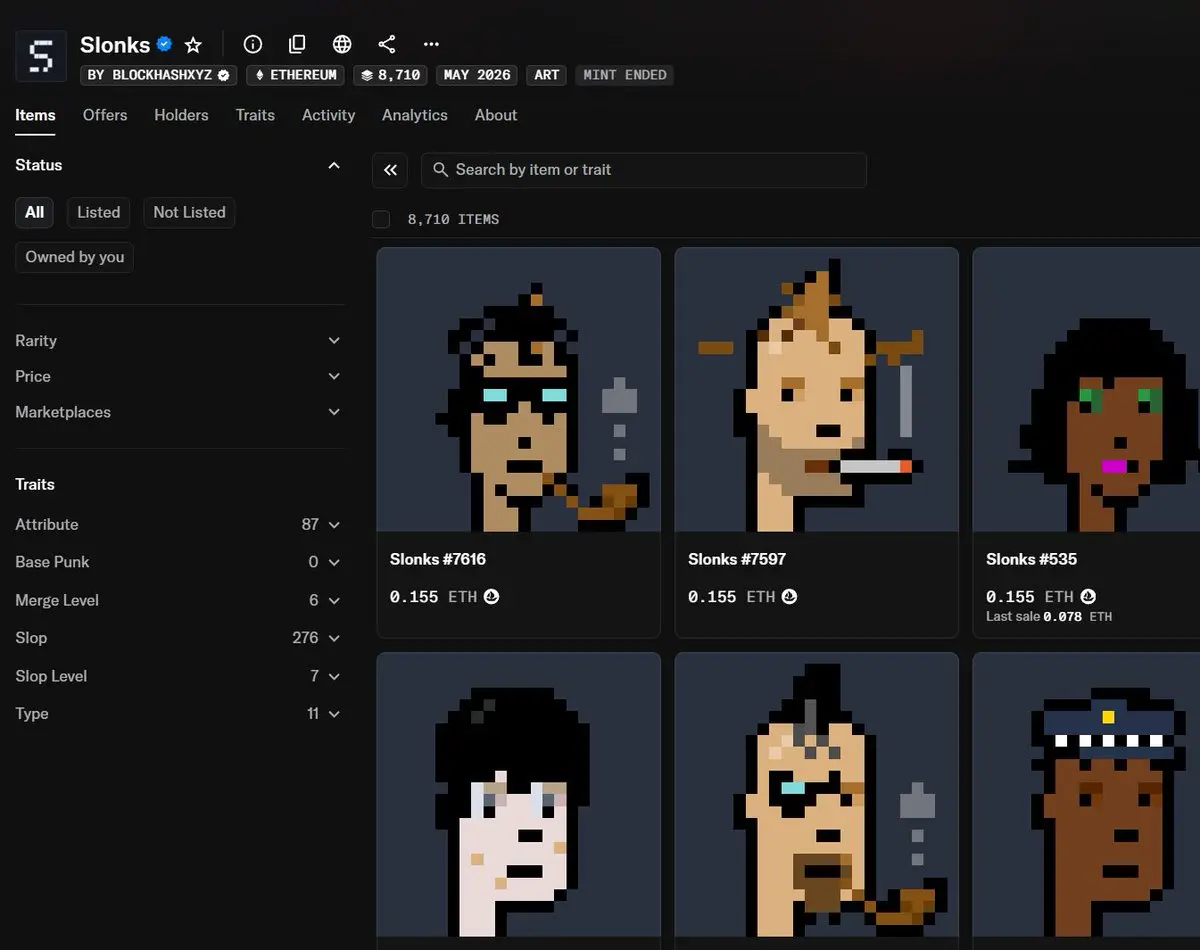Screen dimensions: 1200x950
Task: Add Slonks to favorites with the star icon
Action: (x=193, y=45)
